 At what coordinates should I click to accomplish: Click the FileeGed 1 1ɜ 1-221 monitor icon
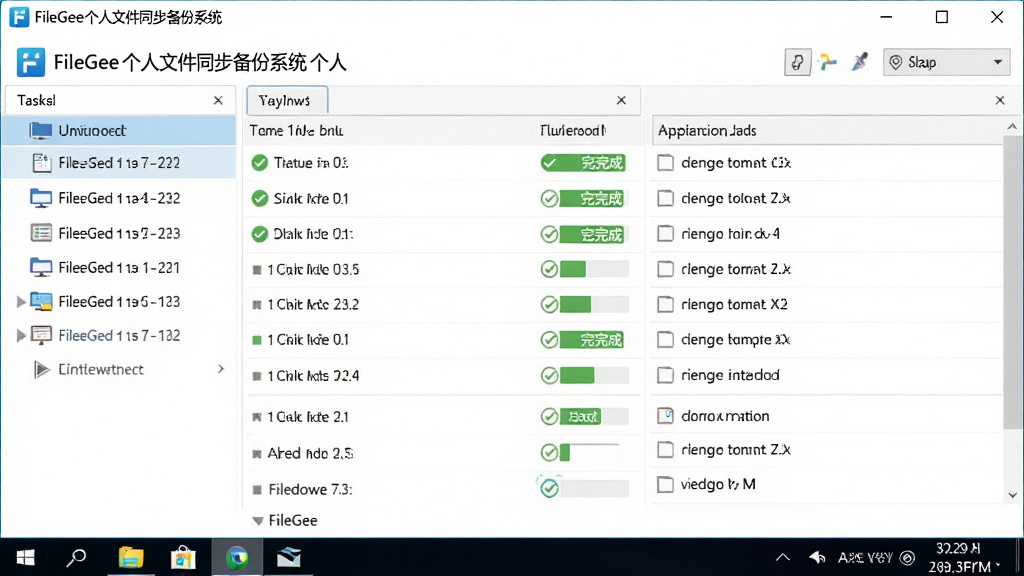(x=40, y=268)
